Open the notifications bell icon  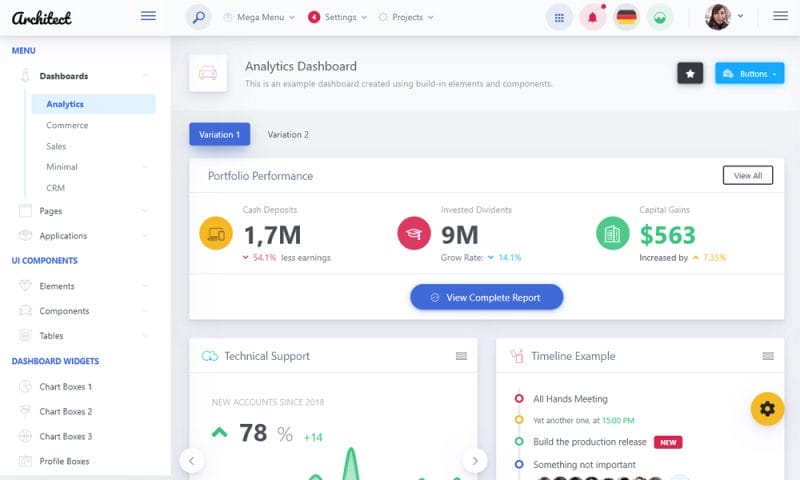[x=592, y=17]
